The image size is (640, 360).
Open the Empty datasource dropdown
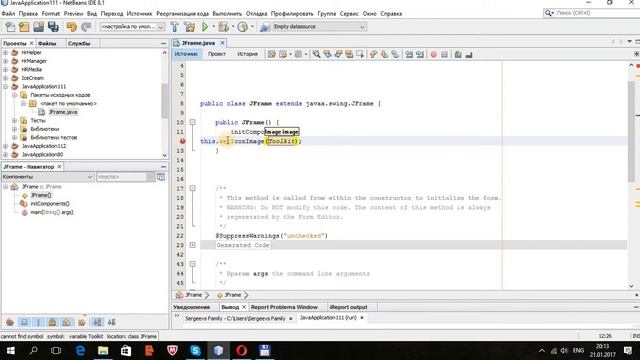[x=320, y=27]
